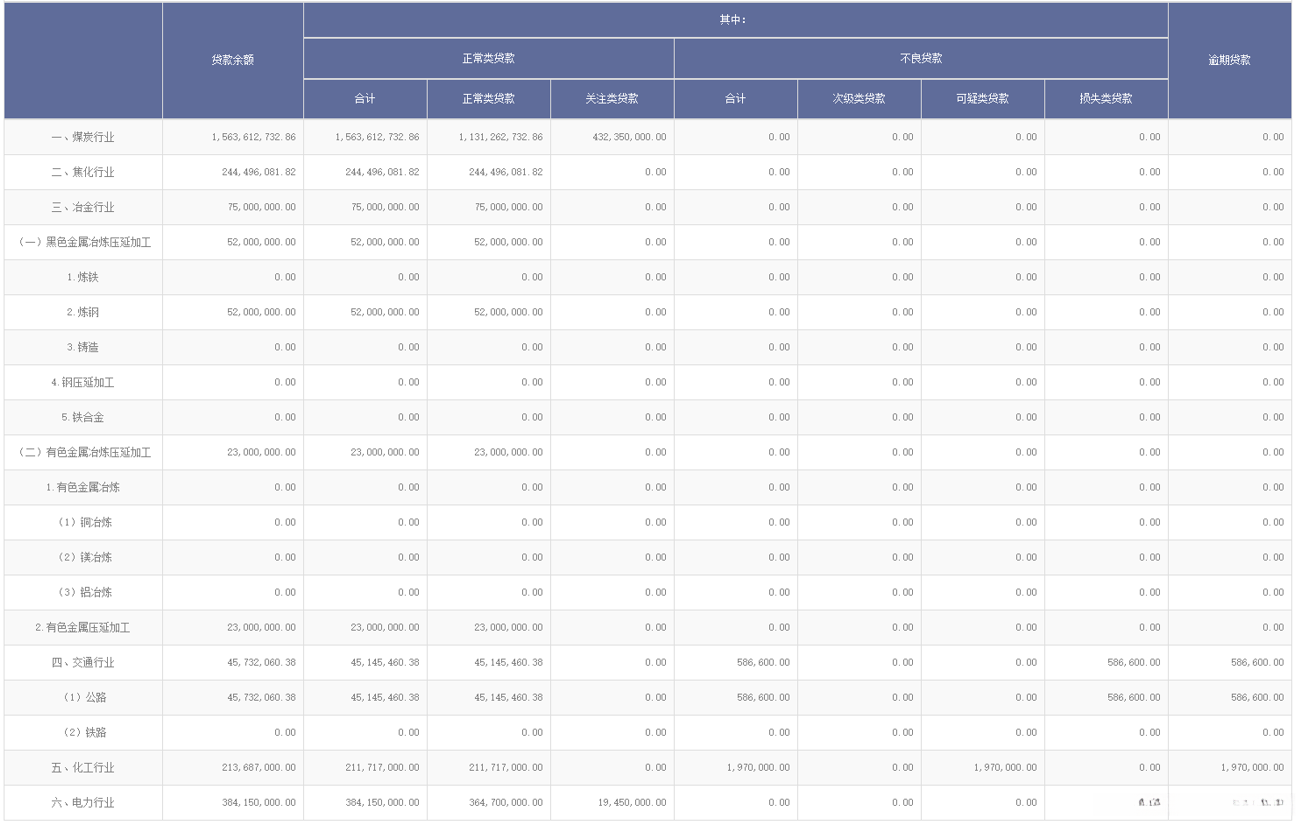Click the 次级类贷款 column header
Viewport: 1296px width, 824px height.
pyautogui.click(x=859, y=99)
